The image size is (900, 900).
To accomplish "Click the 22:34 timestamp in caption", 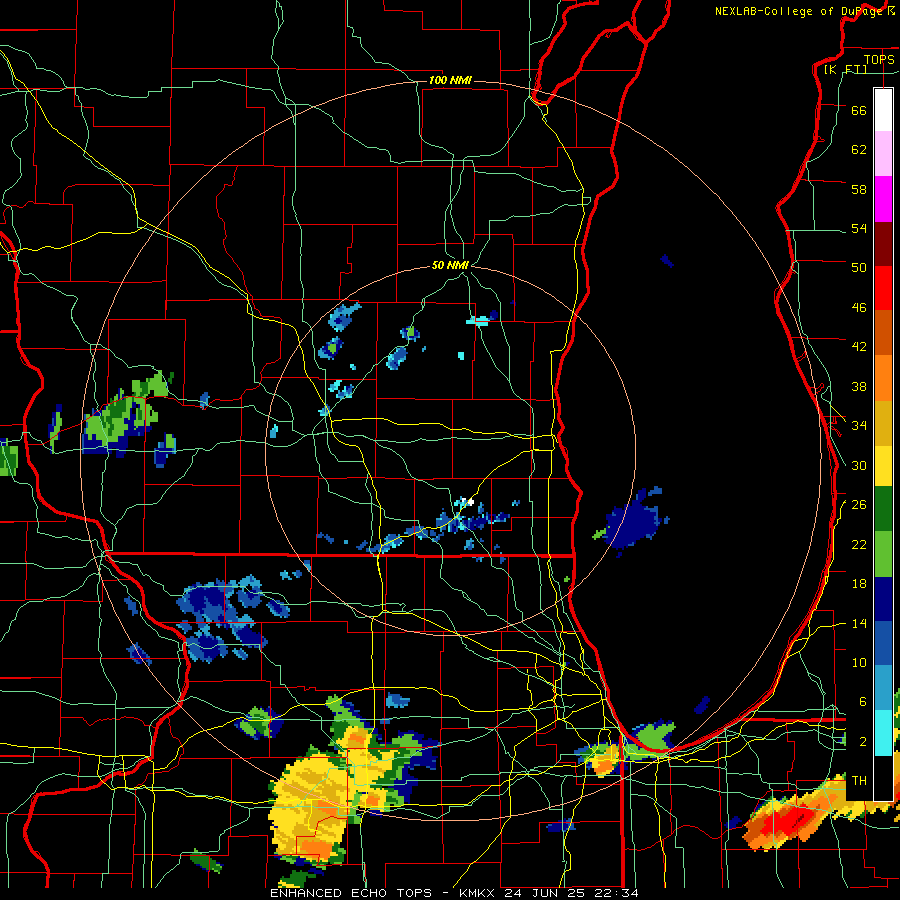I will (x=616, y=893).
